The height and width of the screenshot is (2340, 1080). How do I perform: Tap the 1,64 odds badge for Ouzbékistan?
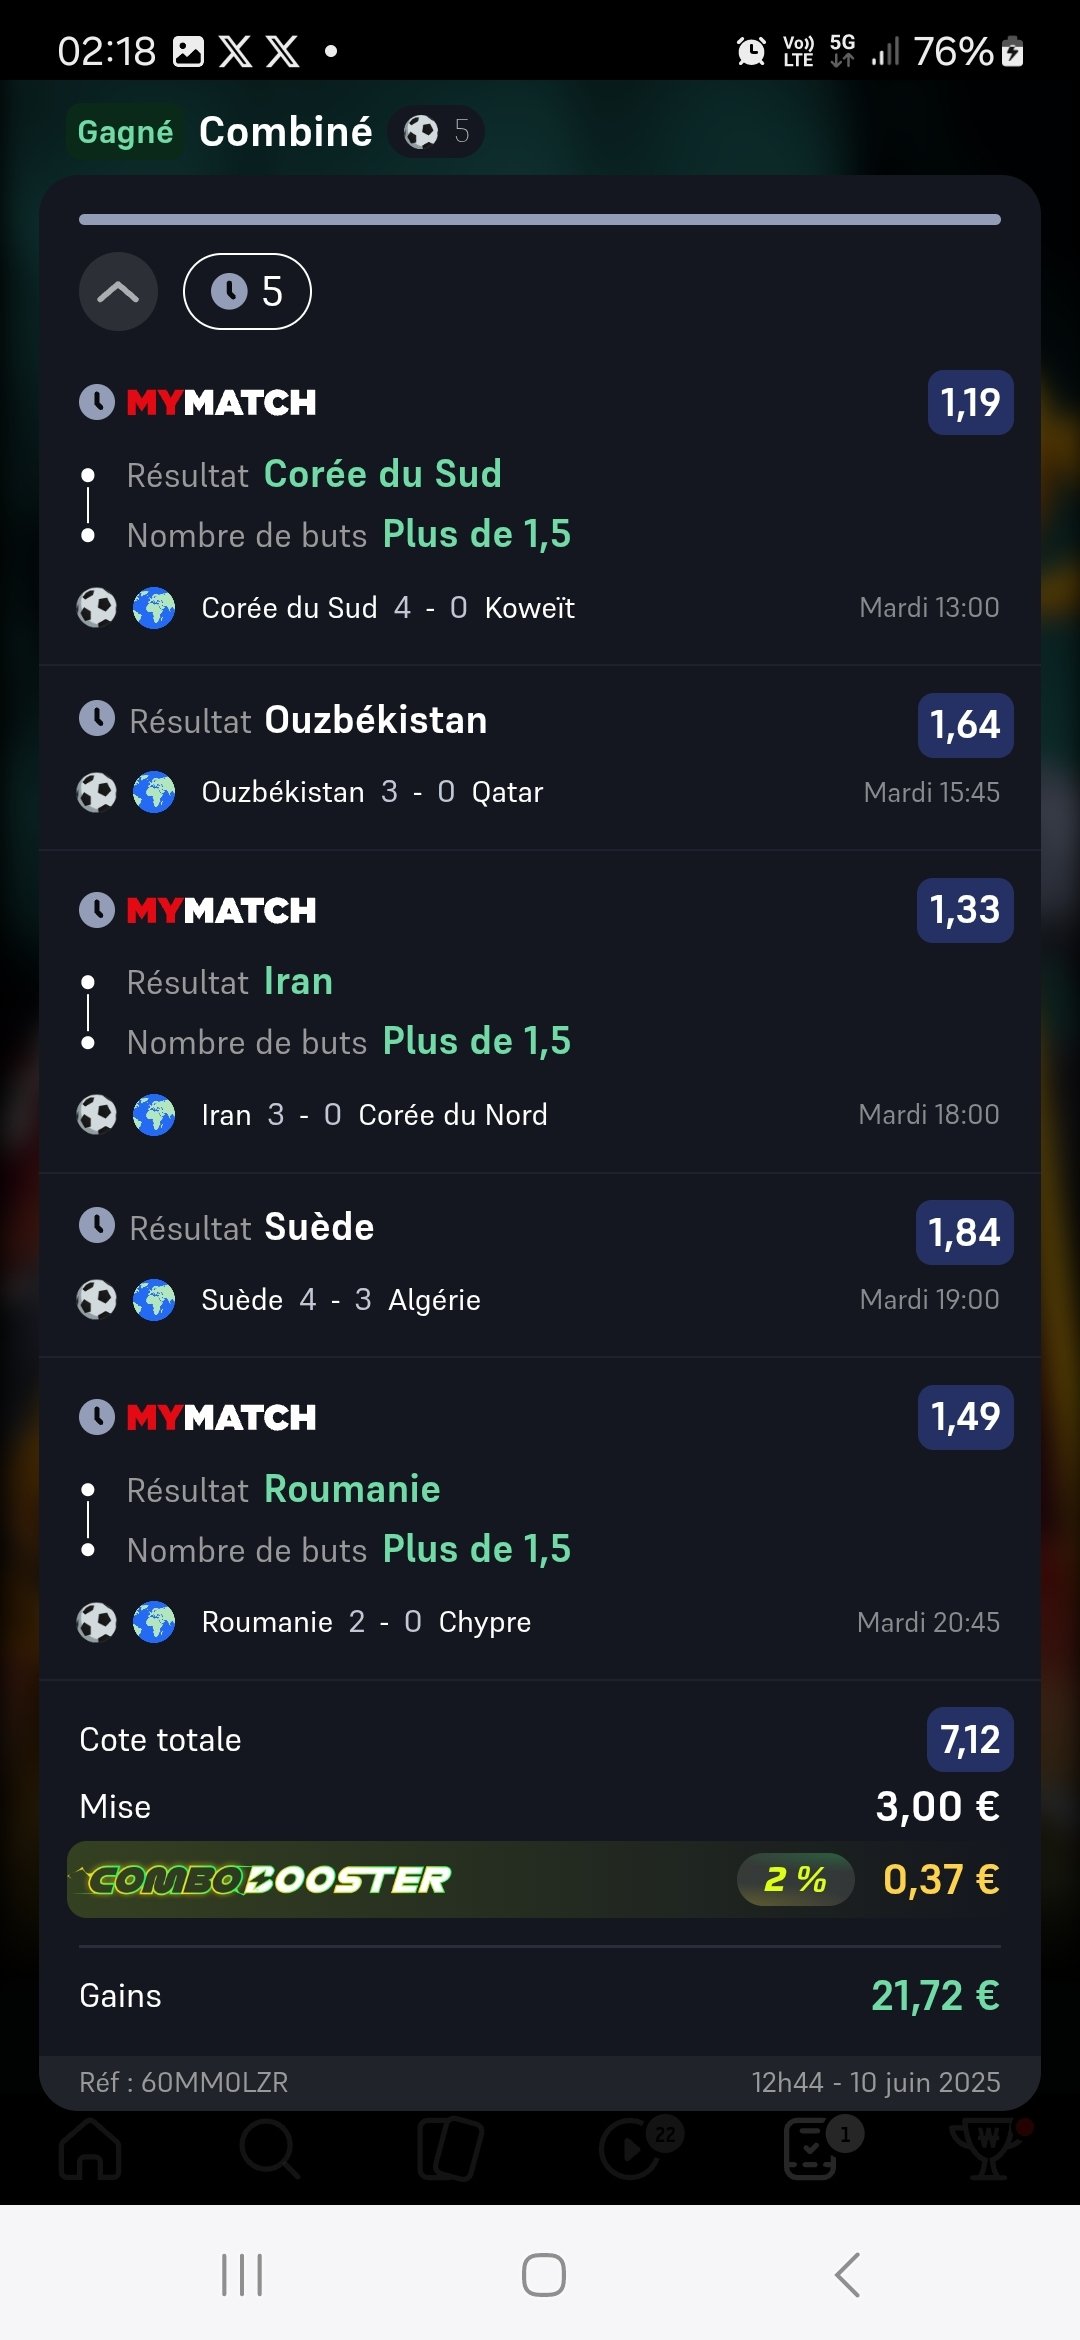tap(965, 725)
